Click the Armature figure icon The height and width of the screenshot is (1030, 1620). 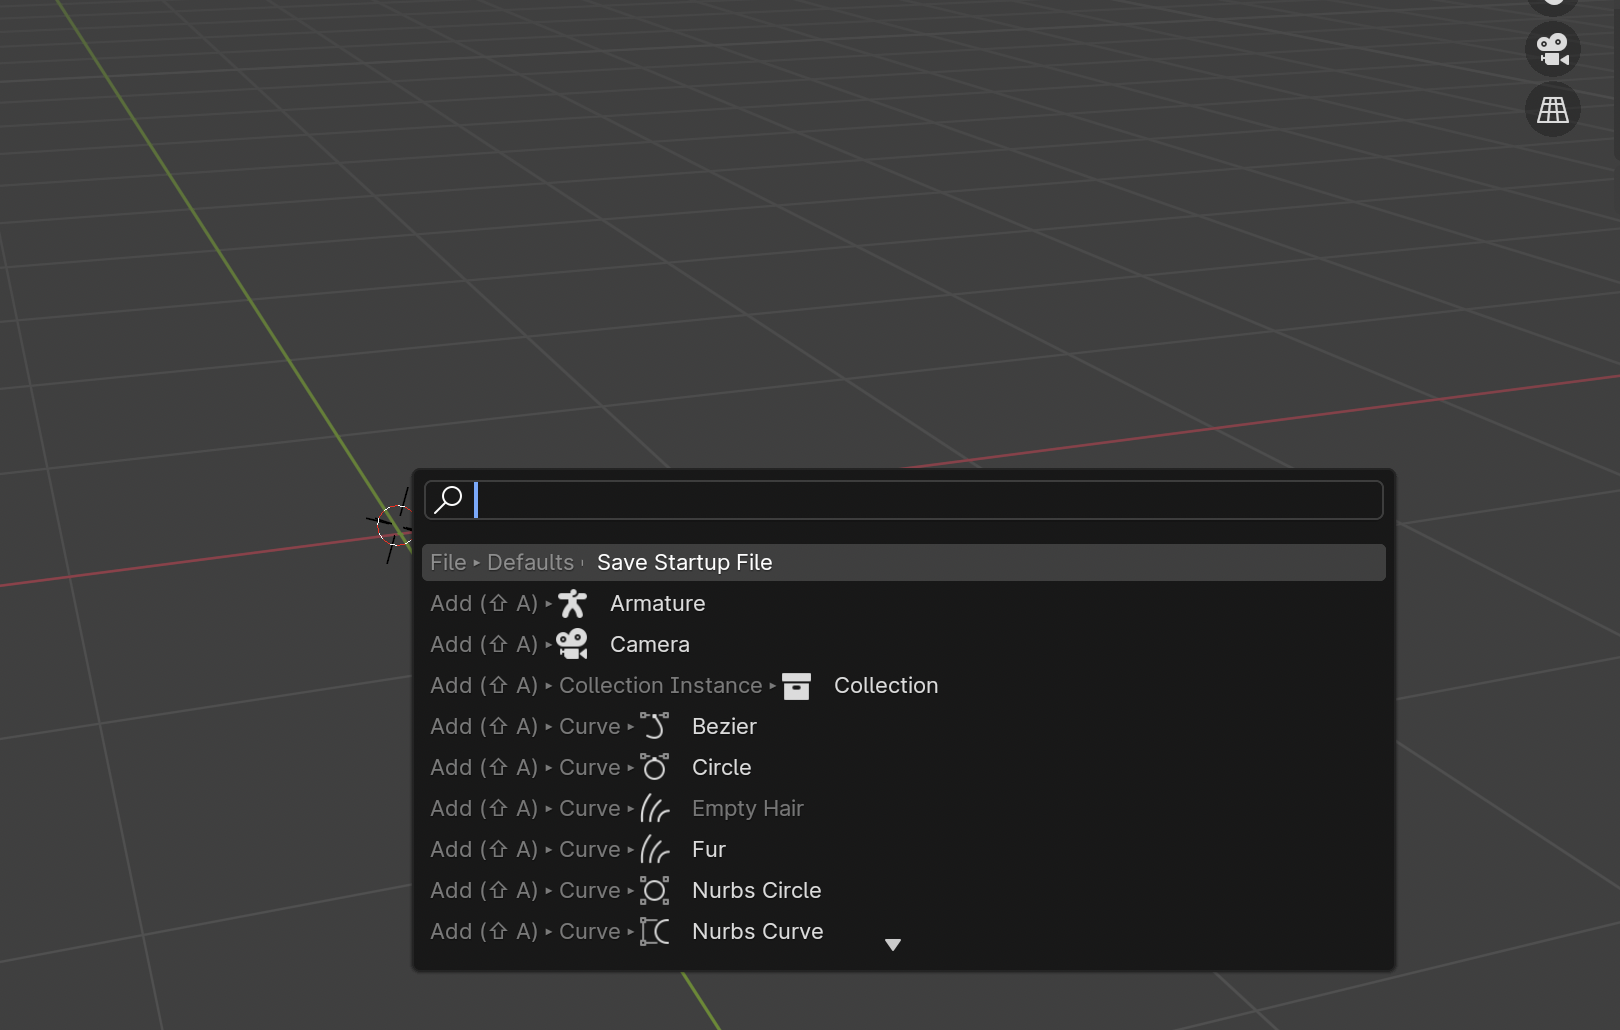pos(572,603)
